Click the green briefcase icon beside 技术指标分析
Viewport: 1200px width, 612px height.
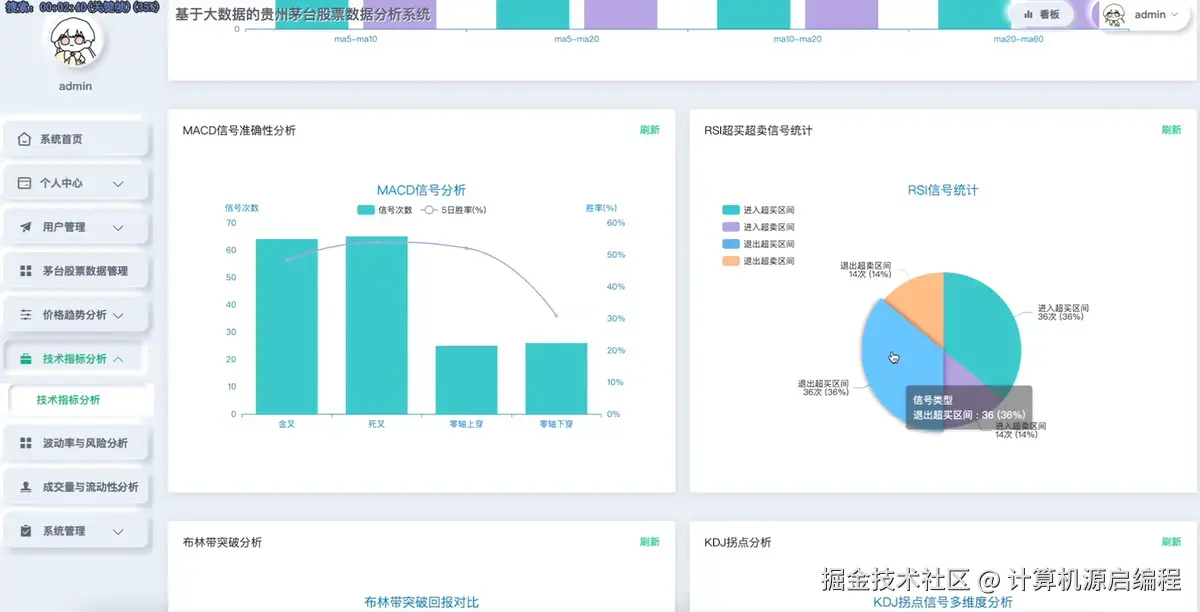pos(25,359)
